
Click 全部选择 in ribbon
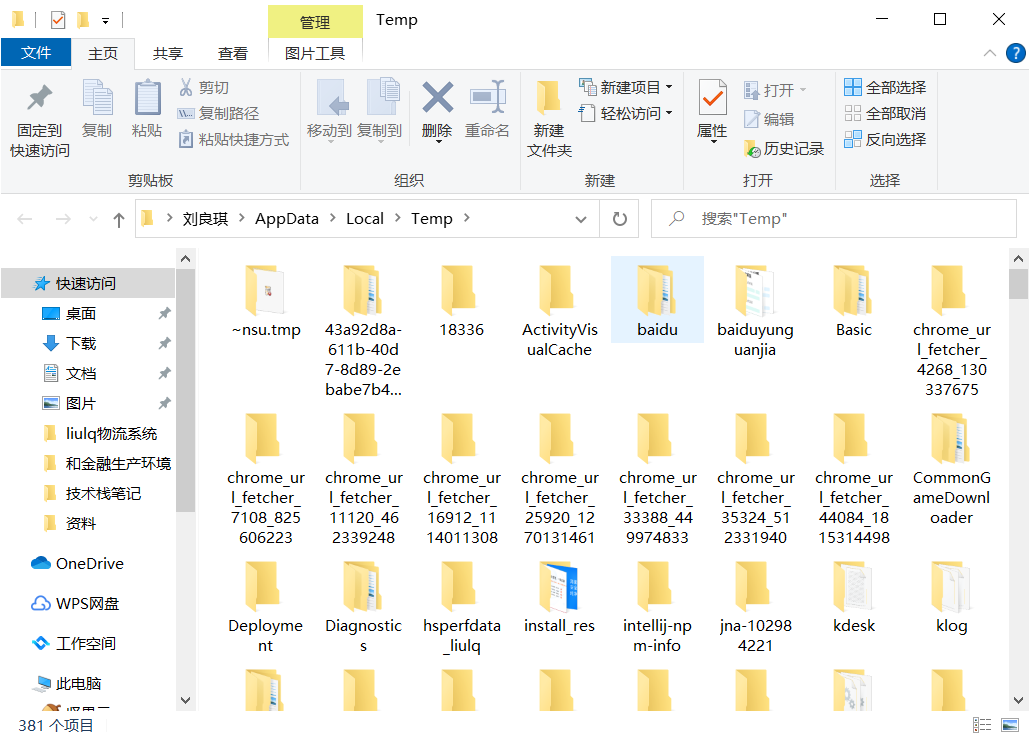click(x=885, y=87)
